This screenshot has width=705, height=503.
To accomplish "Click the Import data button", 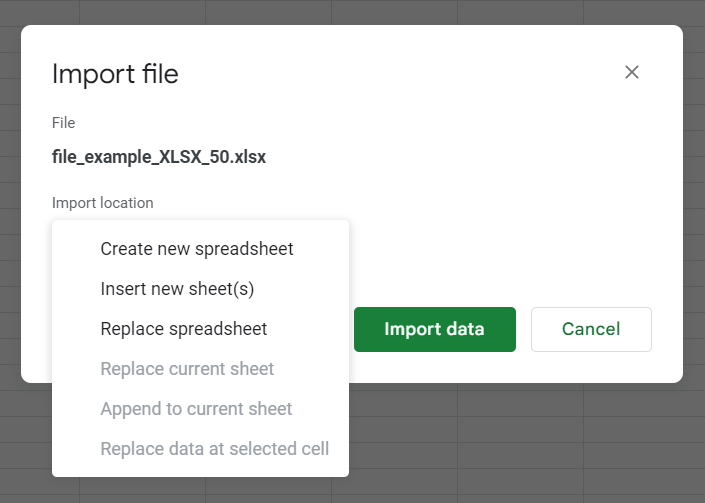I will click(435, 329).
